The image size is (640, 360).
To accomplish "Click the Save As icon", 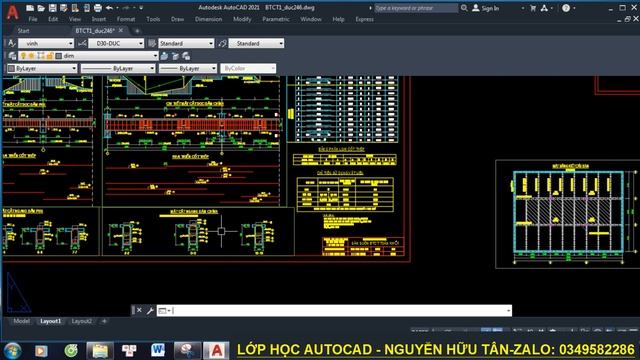I will (64, 8).
